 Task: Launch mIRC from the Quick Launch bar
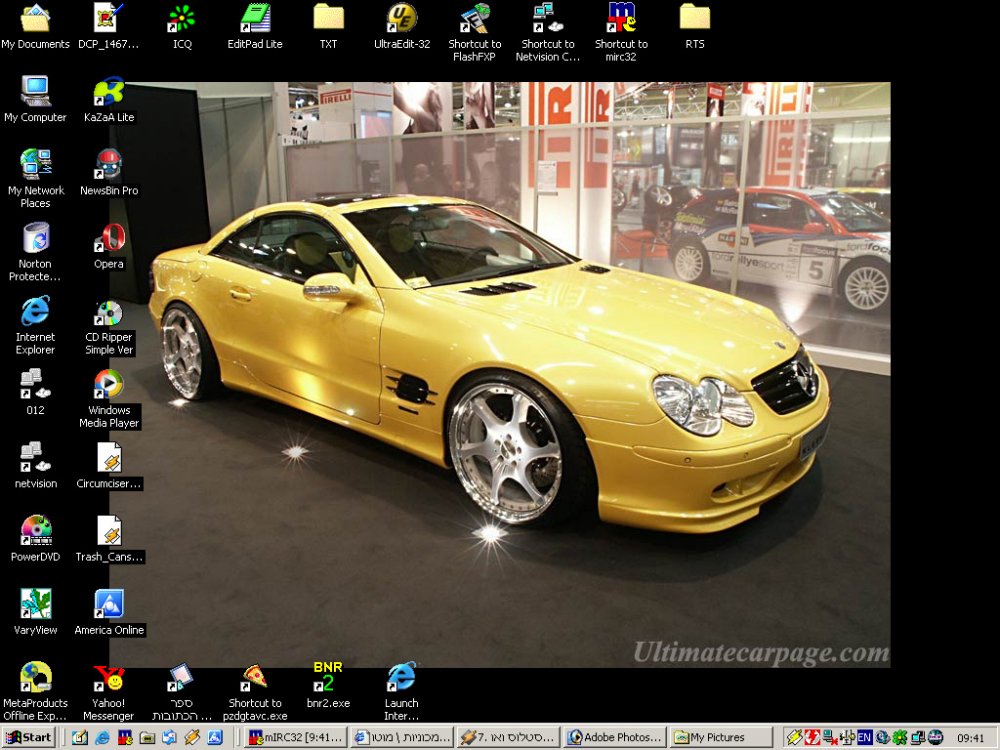coord(125,738)
